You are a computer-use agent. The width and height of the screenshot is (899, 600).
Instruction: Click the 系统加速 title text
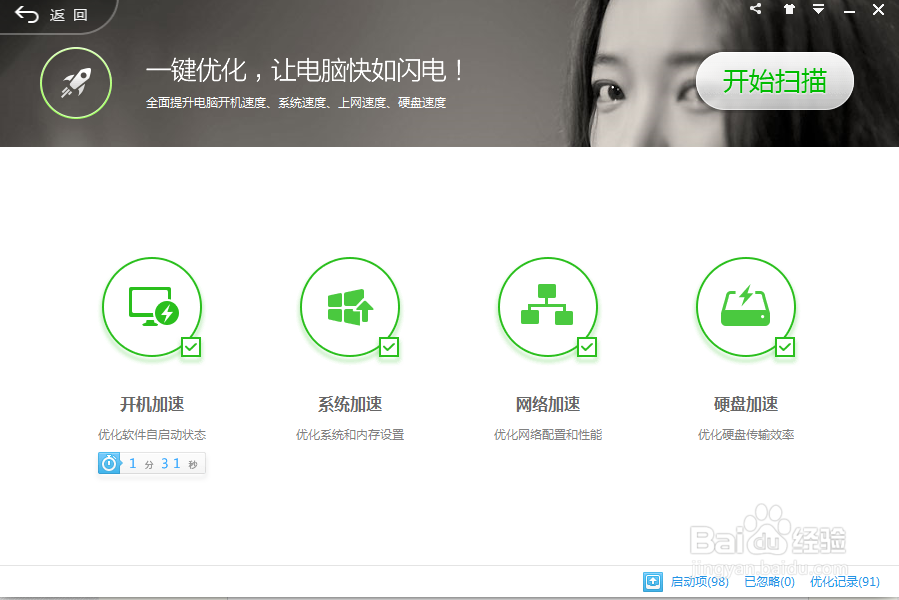(x=350, y=404)
